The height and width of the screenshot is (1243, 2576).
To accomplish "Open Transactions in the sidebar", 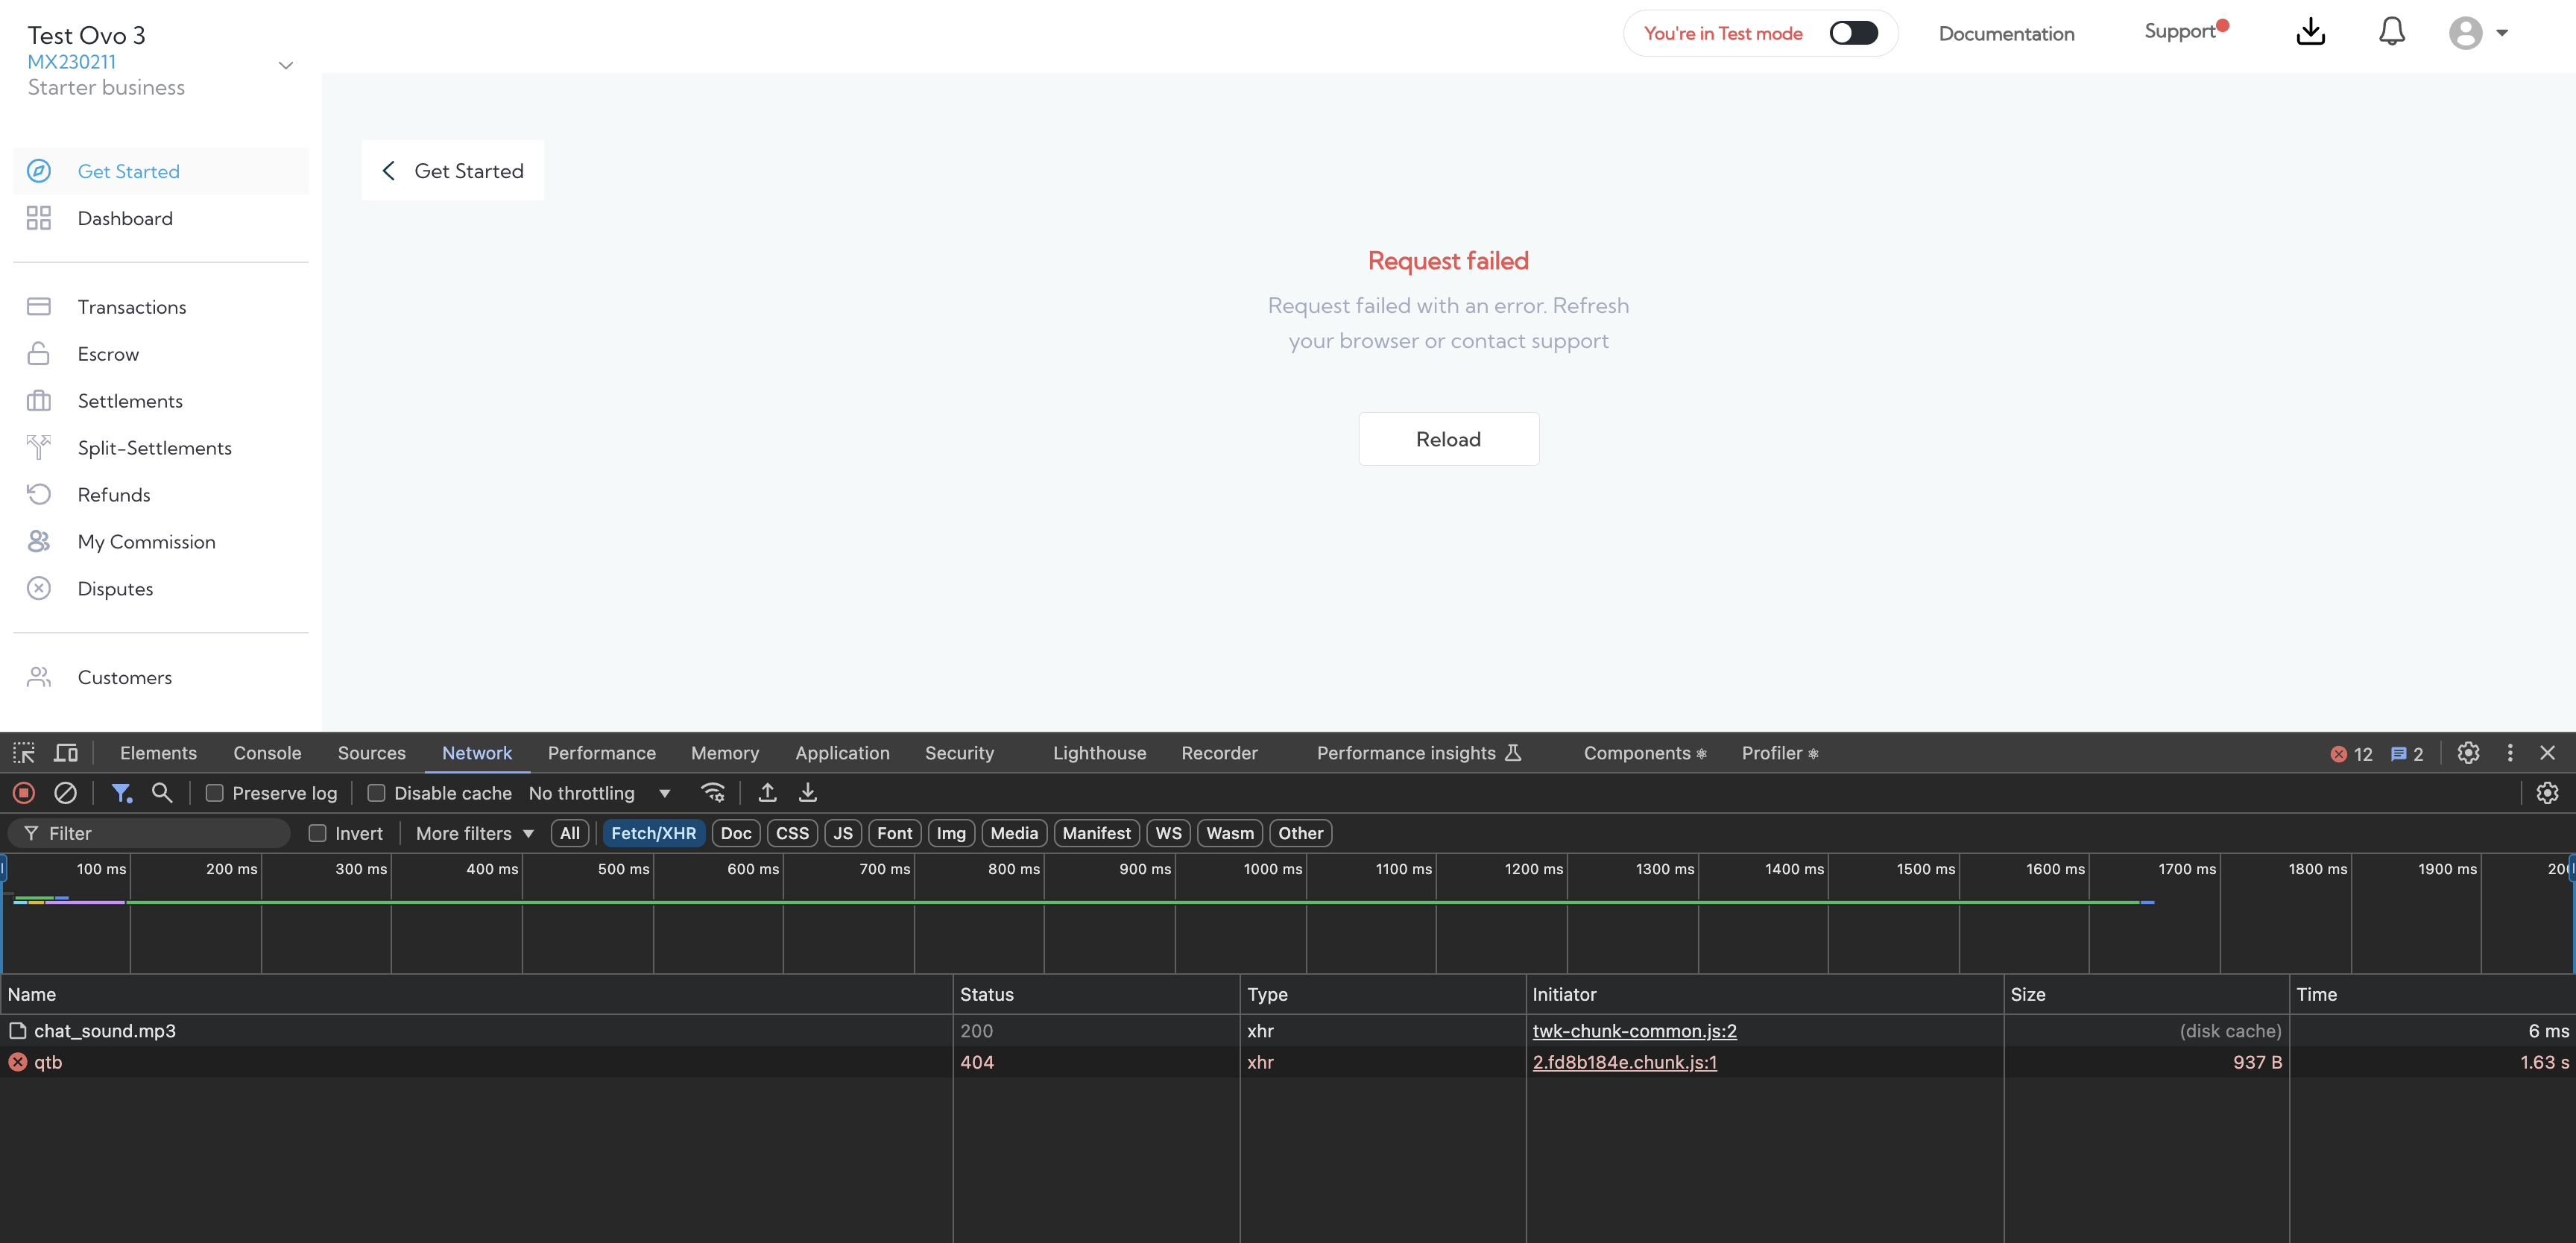I will point(132,307).
